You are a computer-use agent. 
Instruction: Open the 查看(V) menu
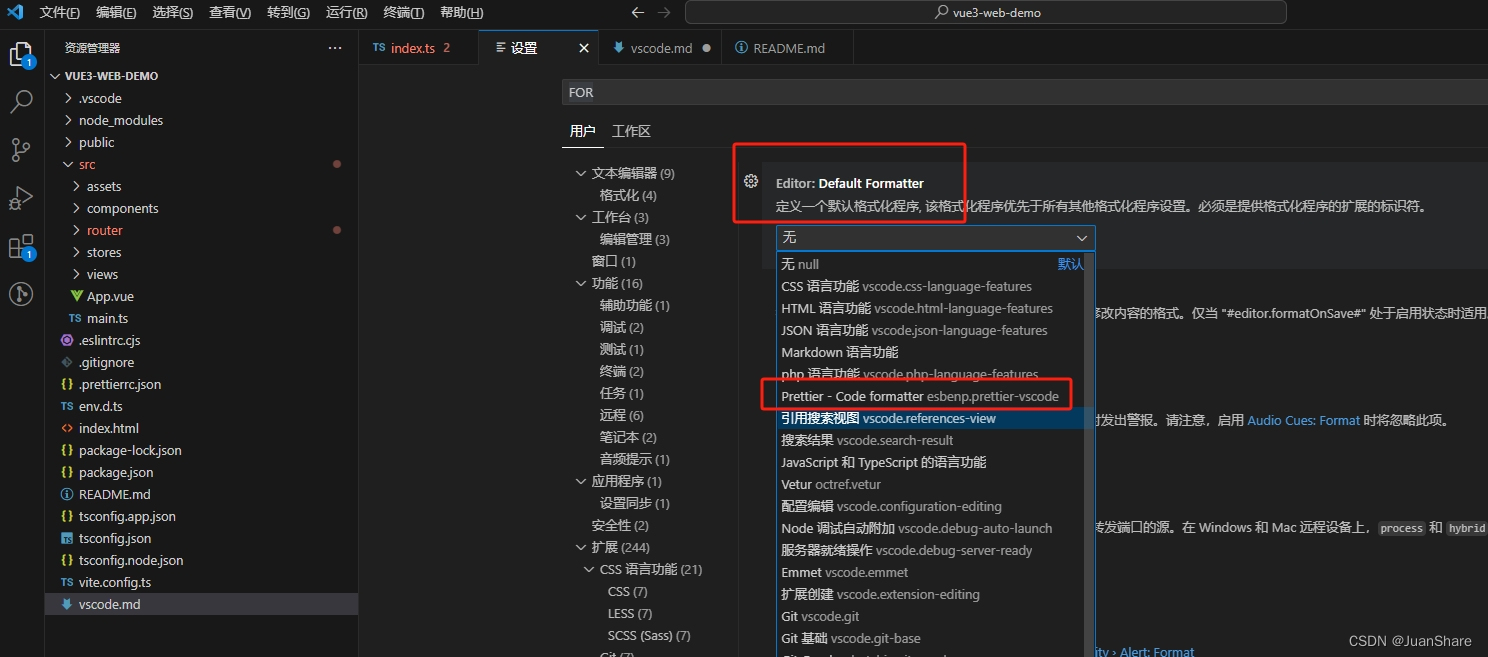tap(231, 13)
